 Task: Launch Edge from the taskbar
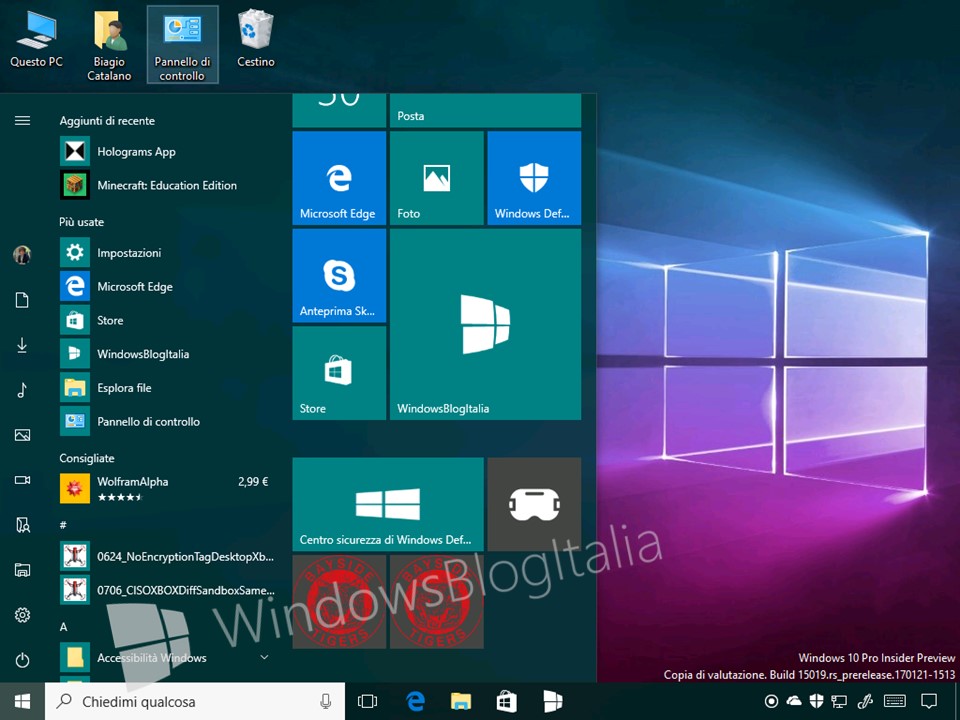[x=415, y=702]
